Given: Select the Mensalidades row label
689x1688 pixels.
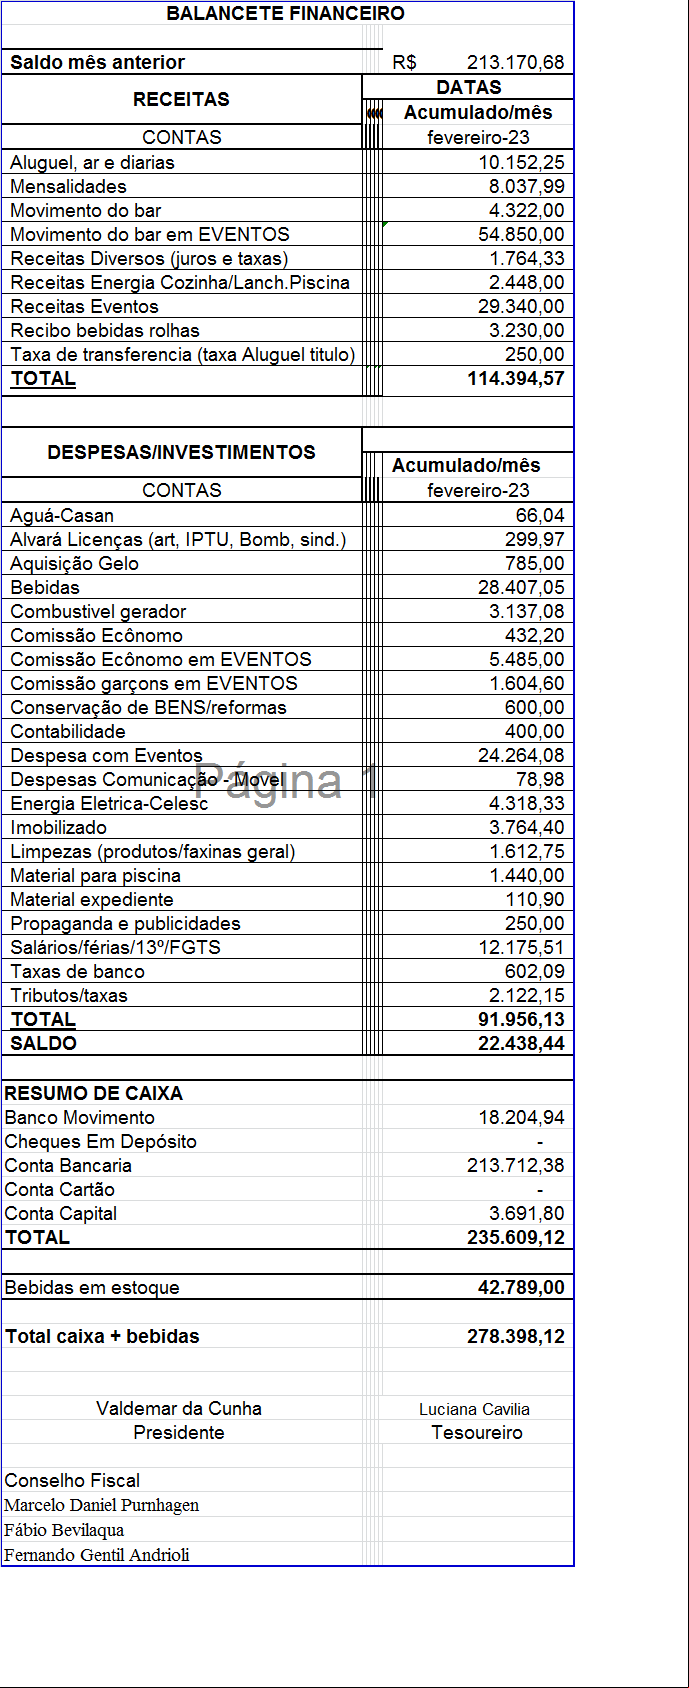Looking at the screenshot, I should 68,186.
